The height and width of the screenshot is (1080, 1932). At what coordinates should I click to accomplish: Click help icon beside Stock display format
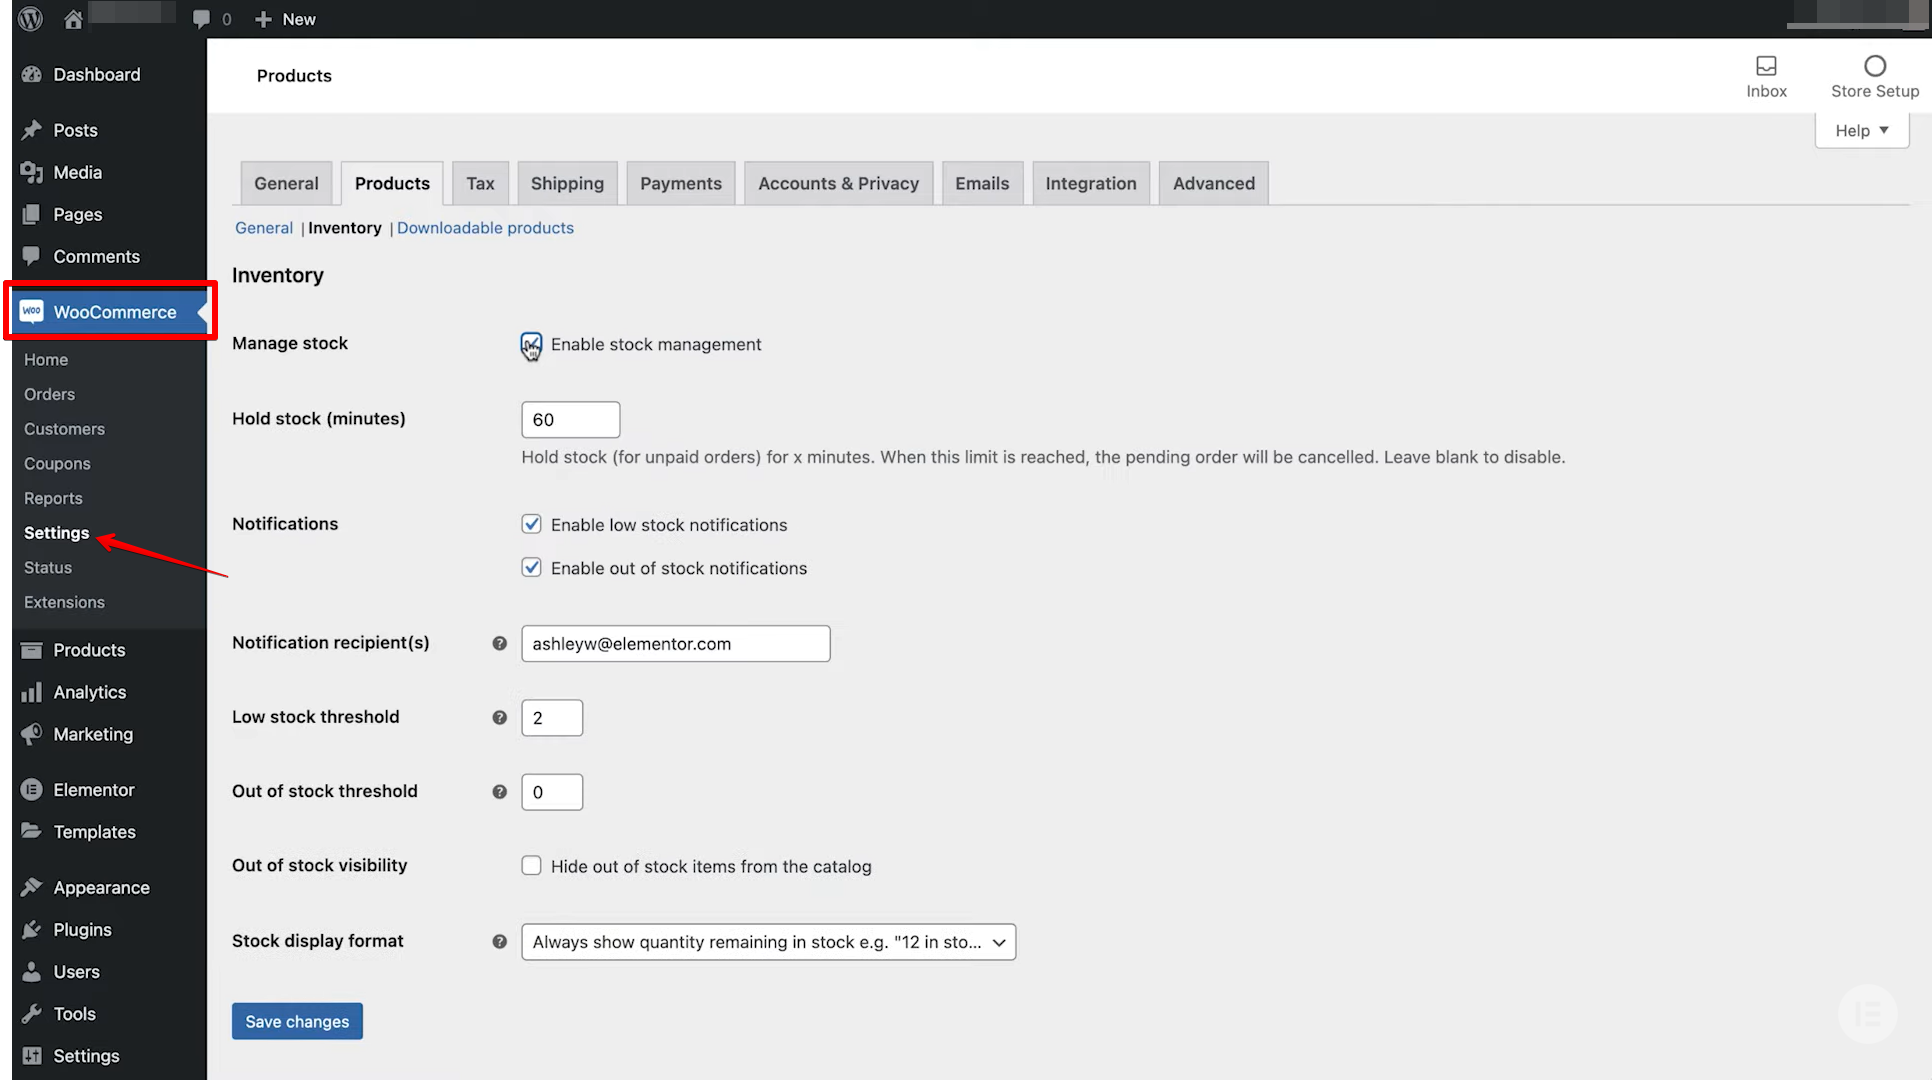coord(499,941)
